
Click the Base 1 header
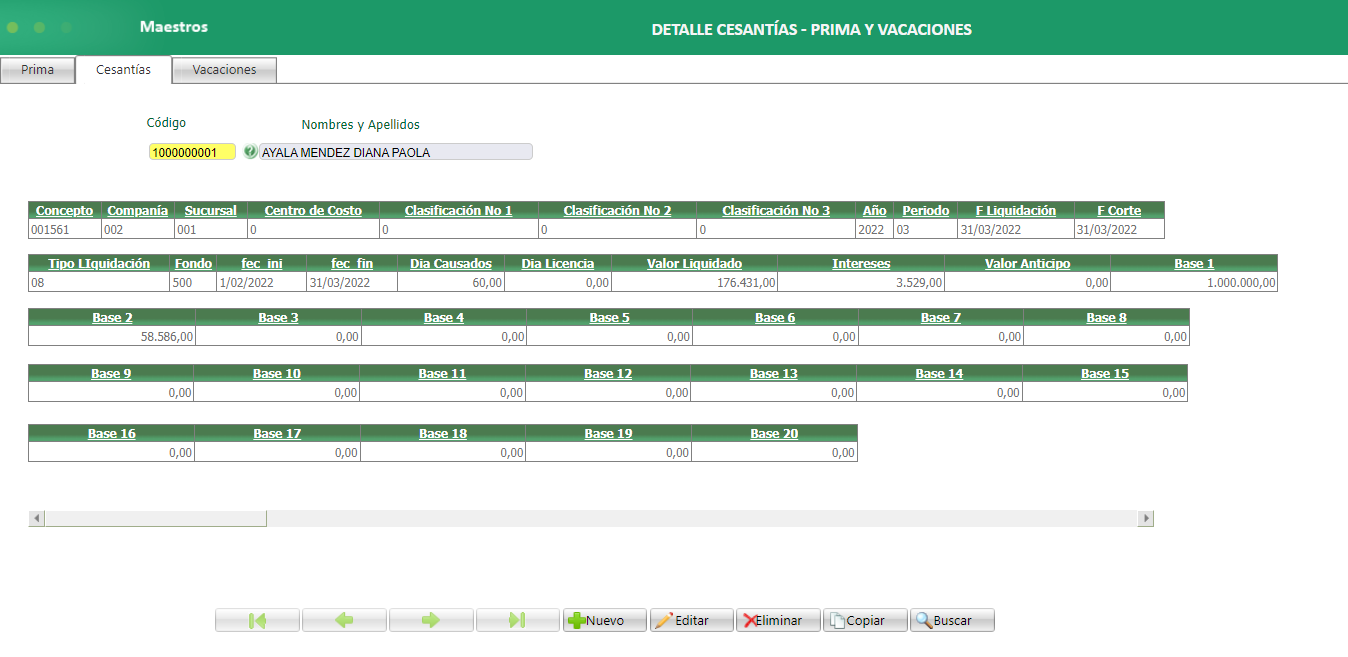coord(1194,263)
